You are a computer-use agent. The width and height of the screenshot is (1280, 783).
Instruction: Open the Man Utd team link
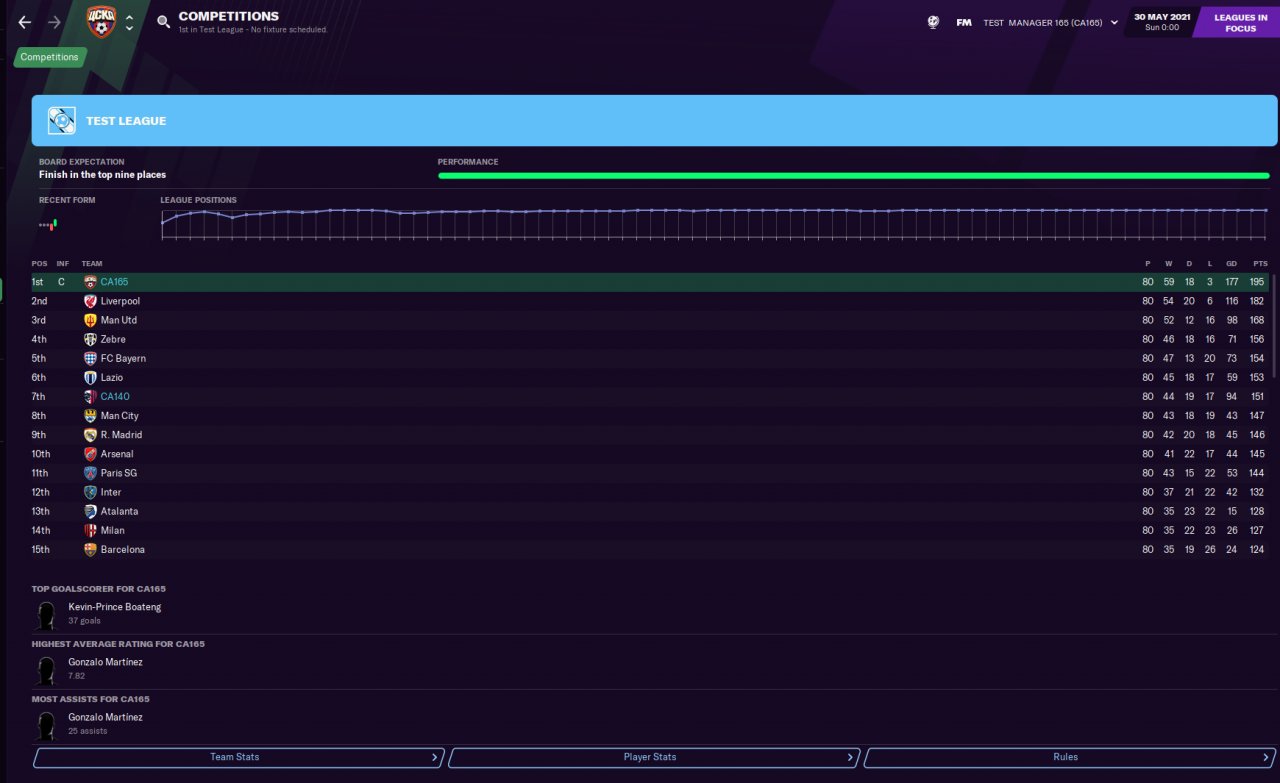[118, 320]
